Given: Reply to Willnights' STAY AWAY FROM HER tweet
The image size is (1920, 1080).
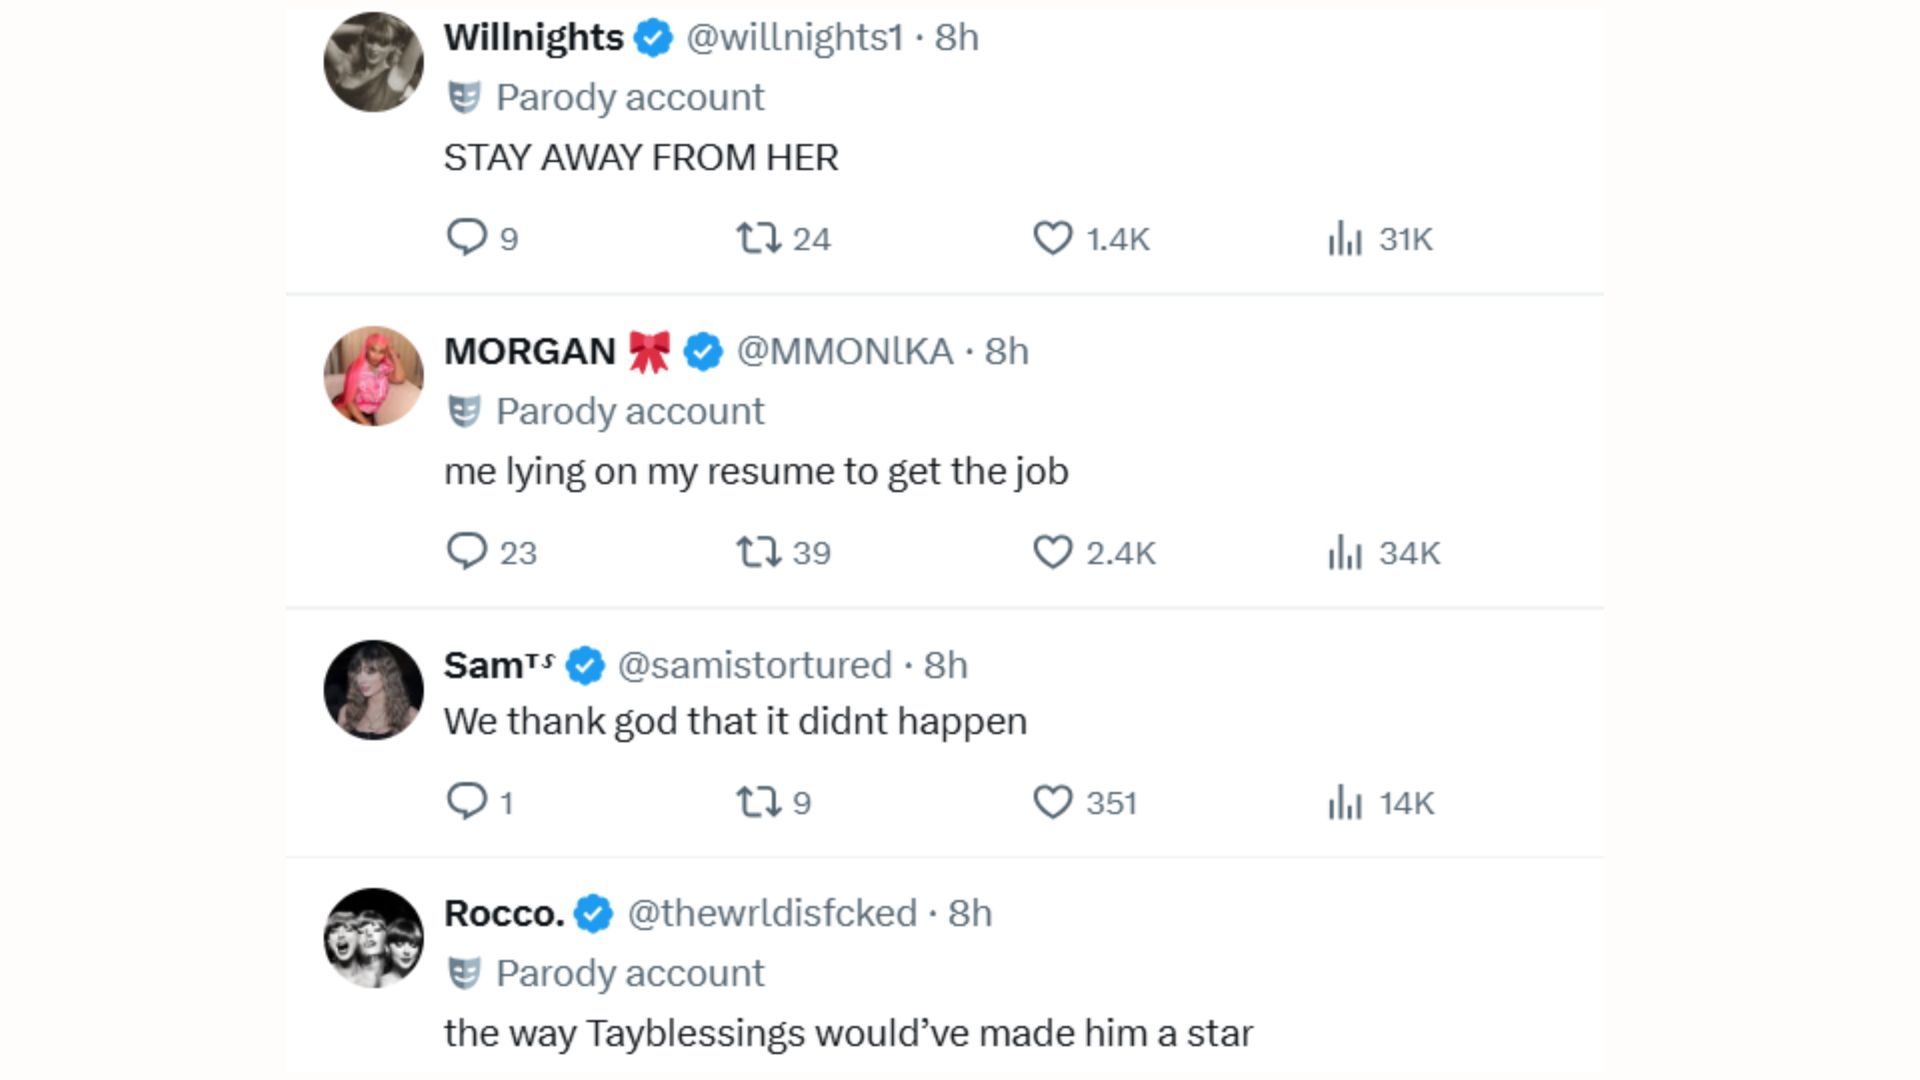Looking at the screenshot, I should coord(466,238).
